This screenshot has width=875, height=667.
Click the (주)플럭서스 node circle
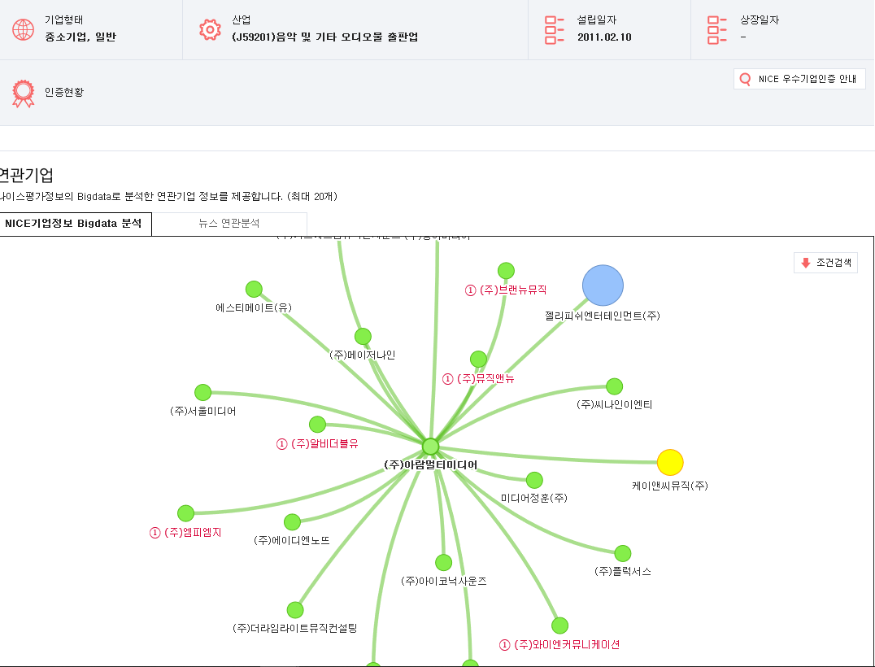623,554
